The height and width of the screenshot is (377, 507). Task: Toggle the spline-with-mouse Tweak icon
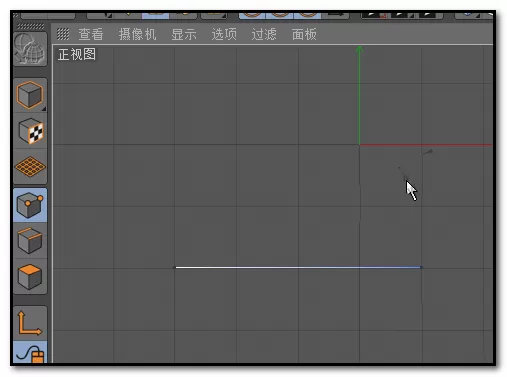point(30,352)
